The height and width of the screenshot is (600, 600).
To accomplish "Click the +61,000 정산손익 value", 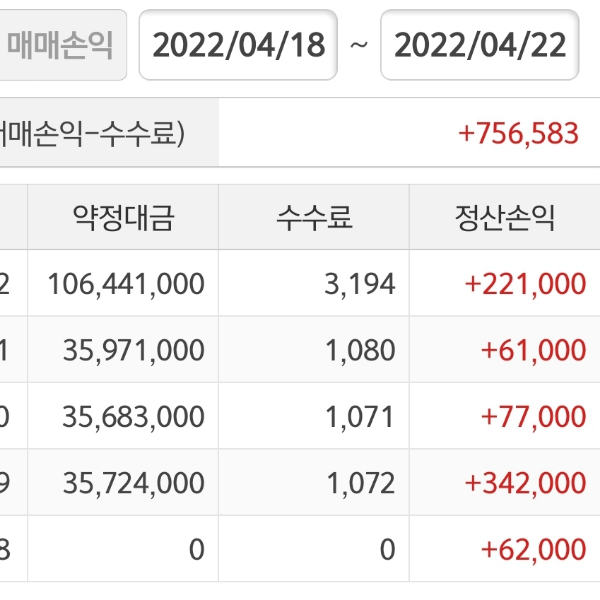I will (533, 350).
